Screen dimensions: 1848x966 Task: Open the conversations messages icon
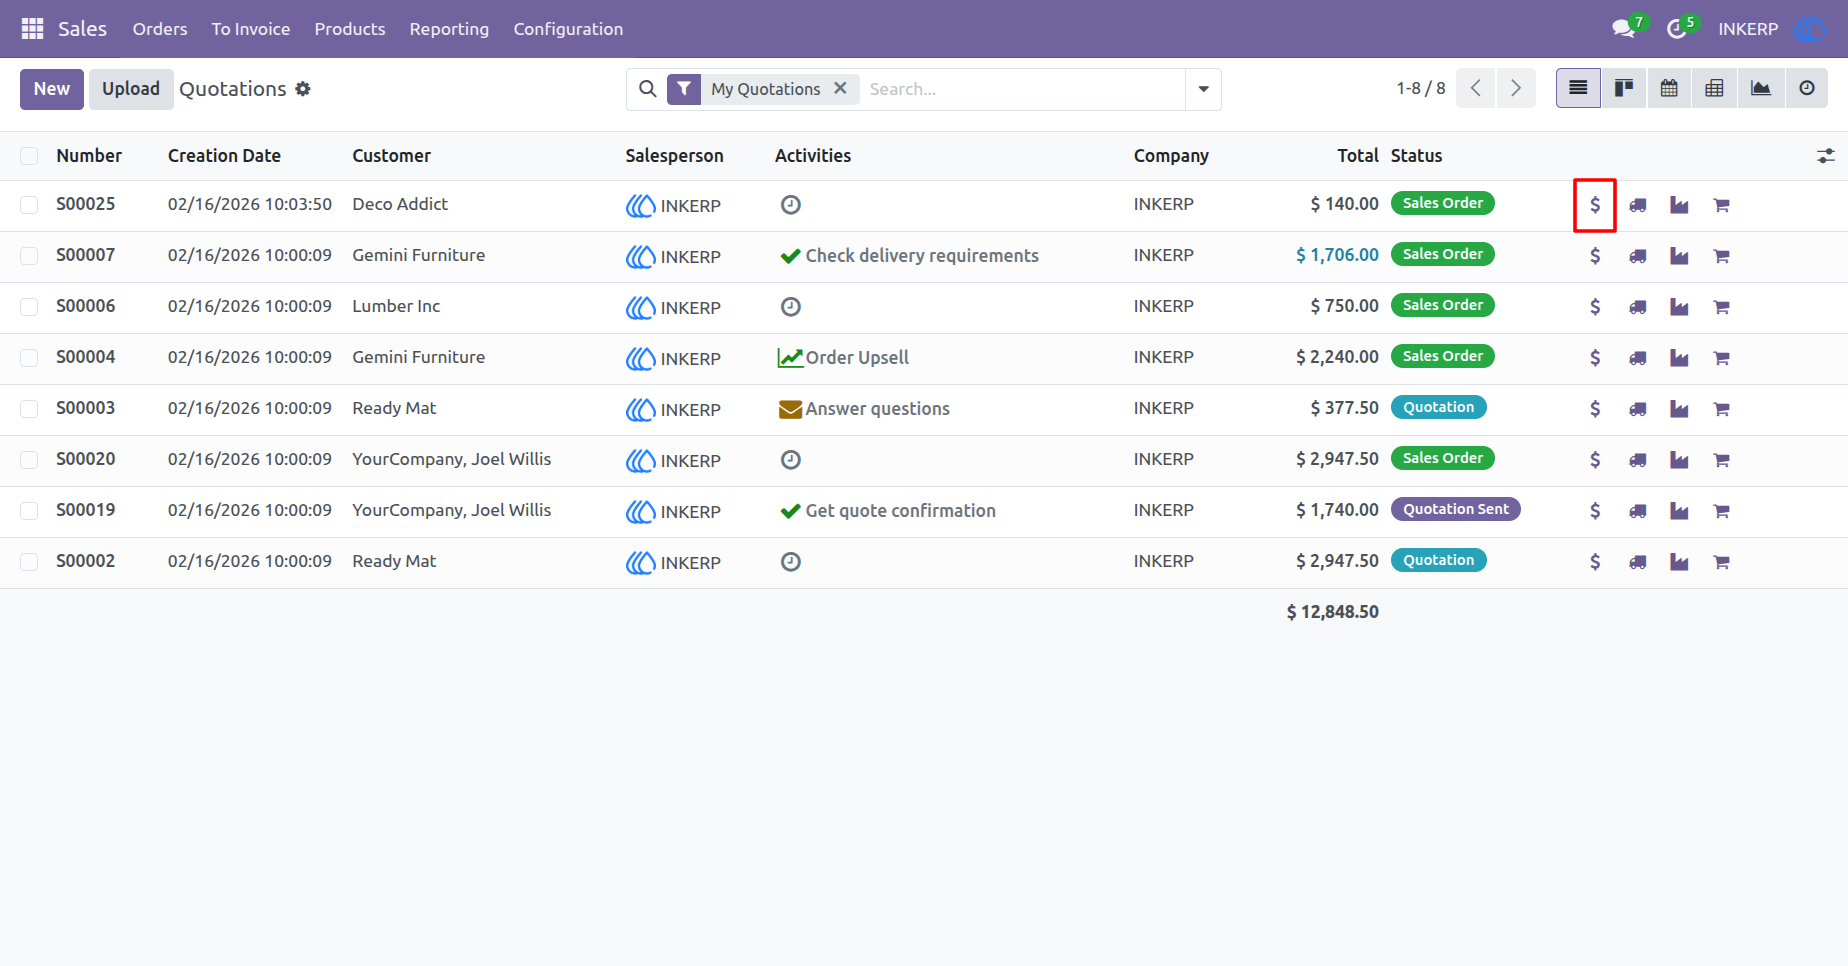1624,29
